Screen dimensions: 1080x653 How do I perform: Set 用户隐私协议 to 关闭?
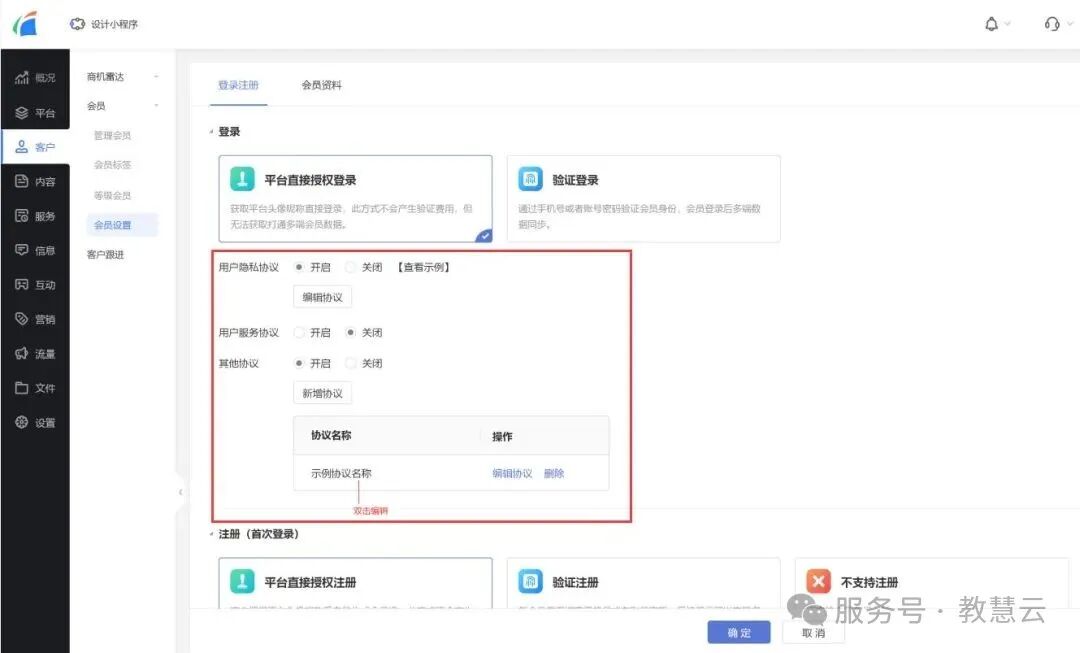click(x=350, y=267)
